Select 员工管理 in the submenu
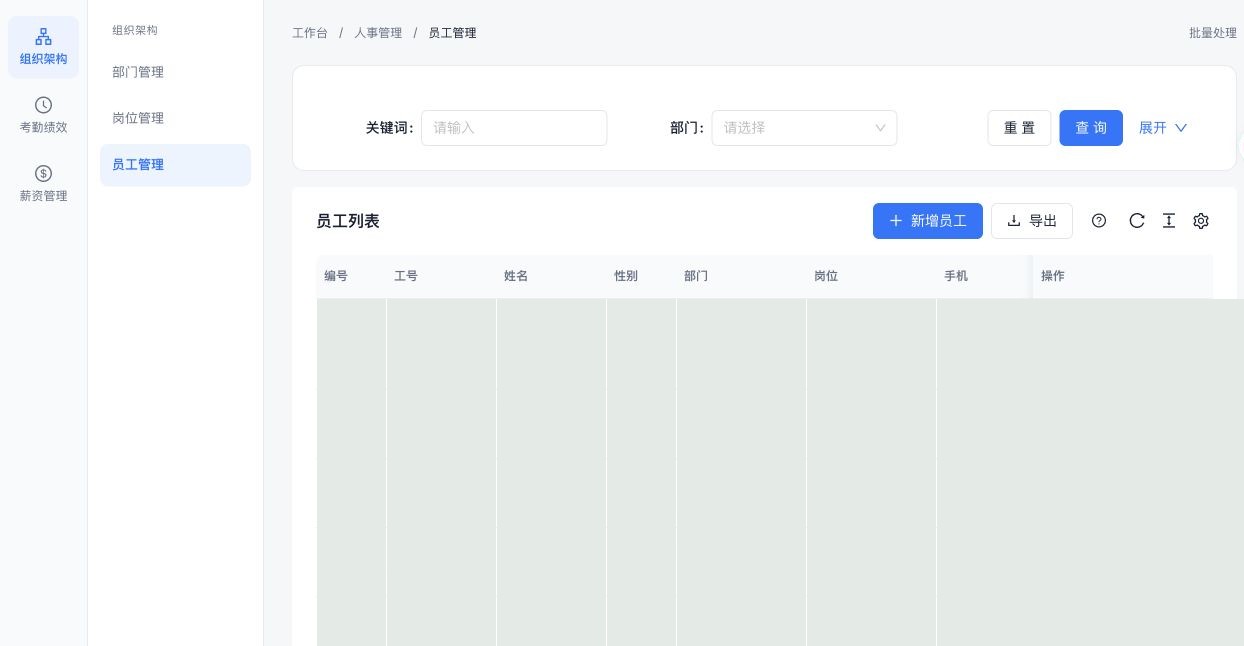Viewport: 1244px width, 646px height. click(175, 165)
